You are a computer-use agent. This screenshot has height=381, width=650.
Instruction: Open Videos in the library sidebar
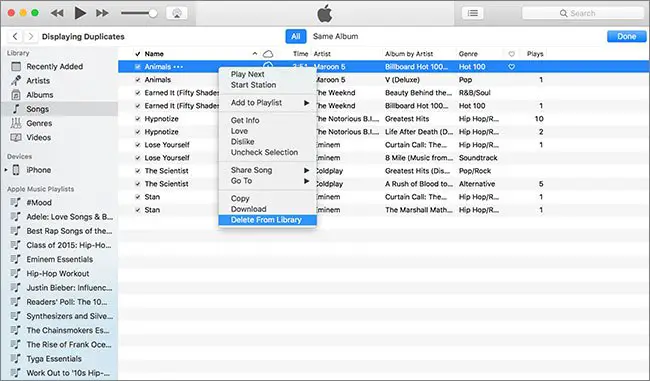[x=38, y=137]
